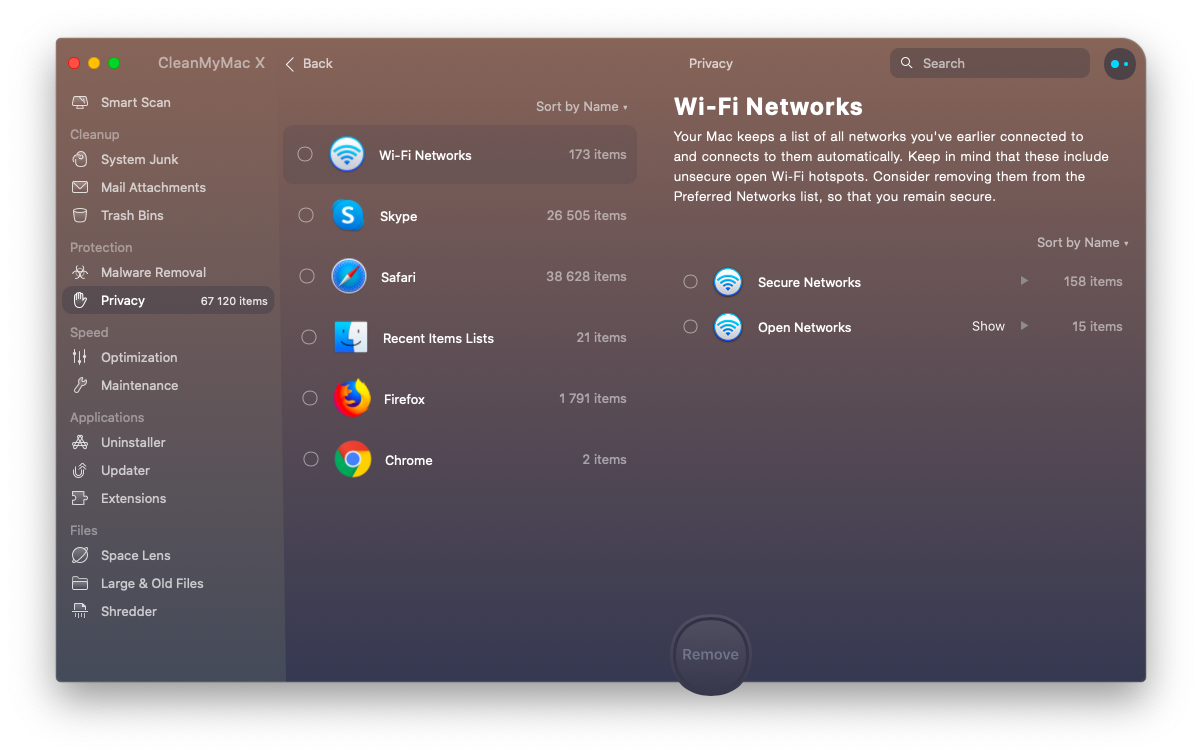This screenshot has height=756, width=1202.
Task: Click the Safari compass icon
Action: pos(349,276)
